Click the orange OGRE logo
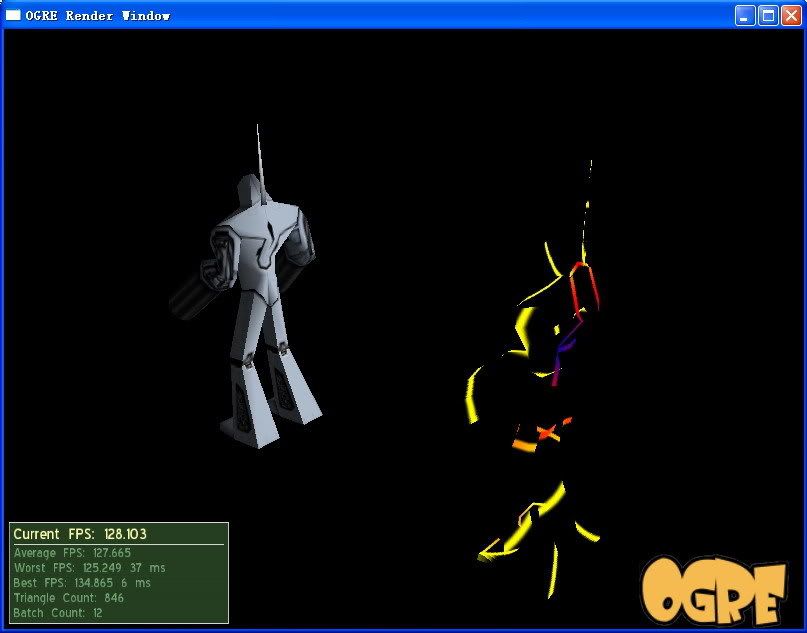The image size is (807, 633). point(714,589)
